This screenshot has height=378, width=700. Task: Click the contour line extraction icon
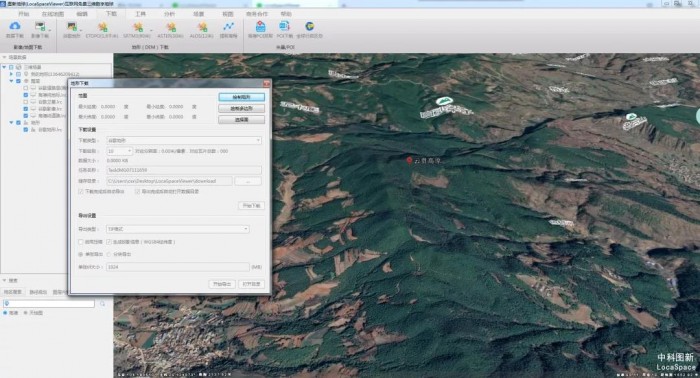[229, 27]
